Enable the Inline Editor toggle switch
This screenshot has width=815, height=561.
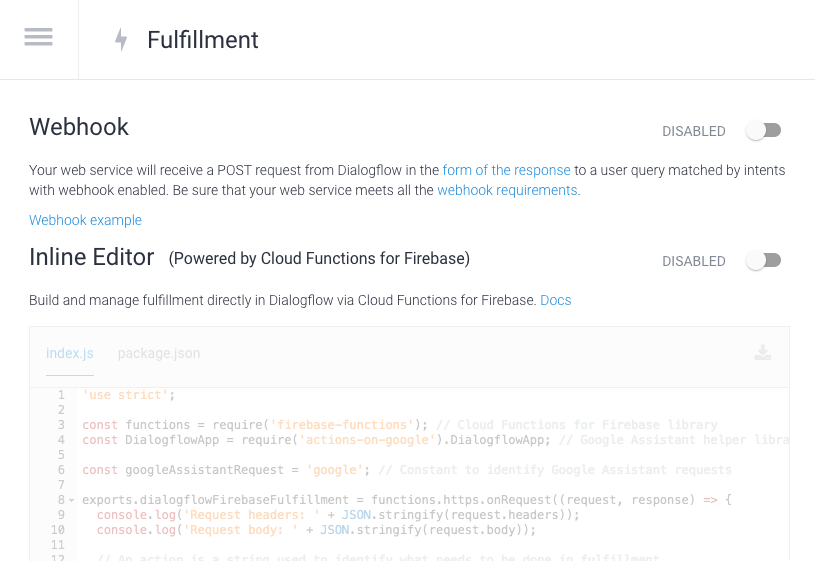tap(764, 260)
